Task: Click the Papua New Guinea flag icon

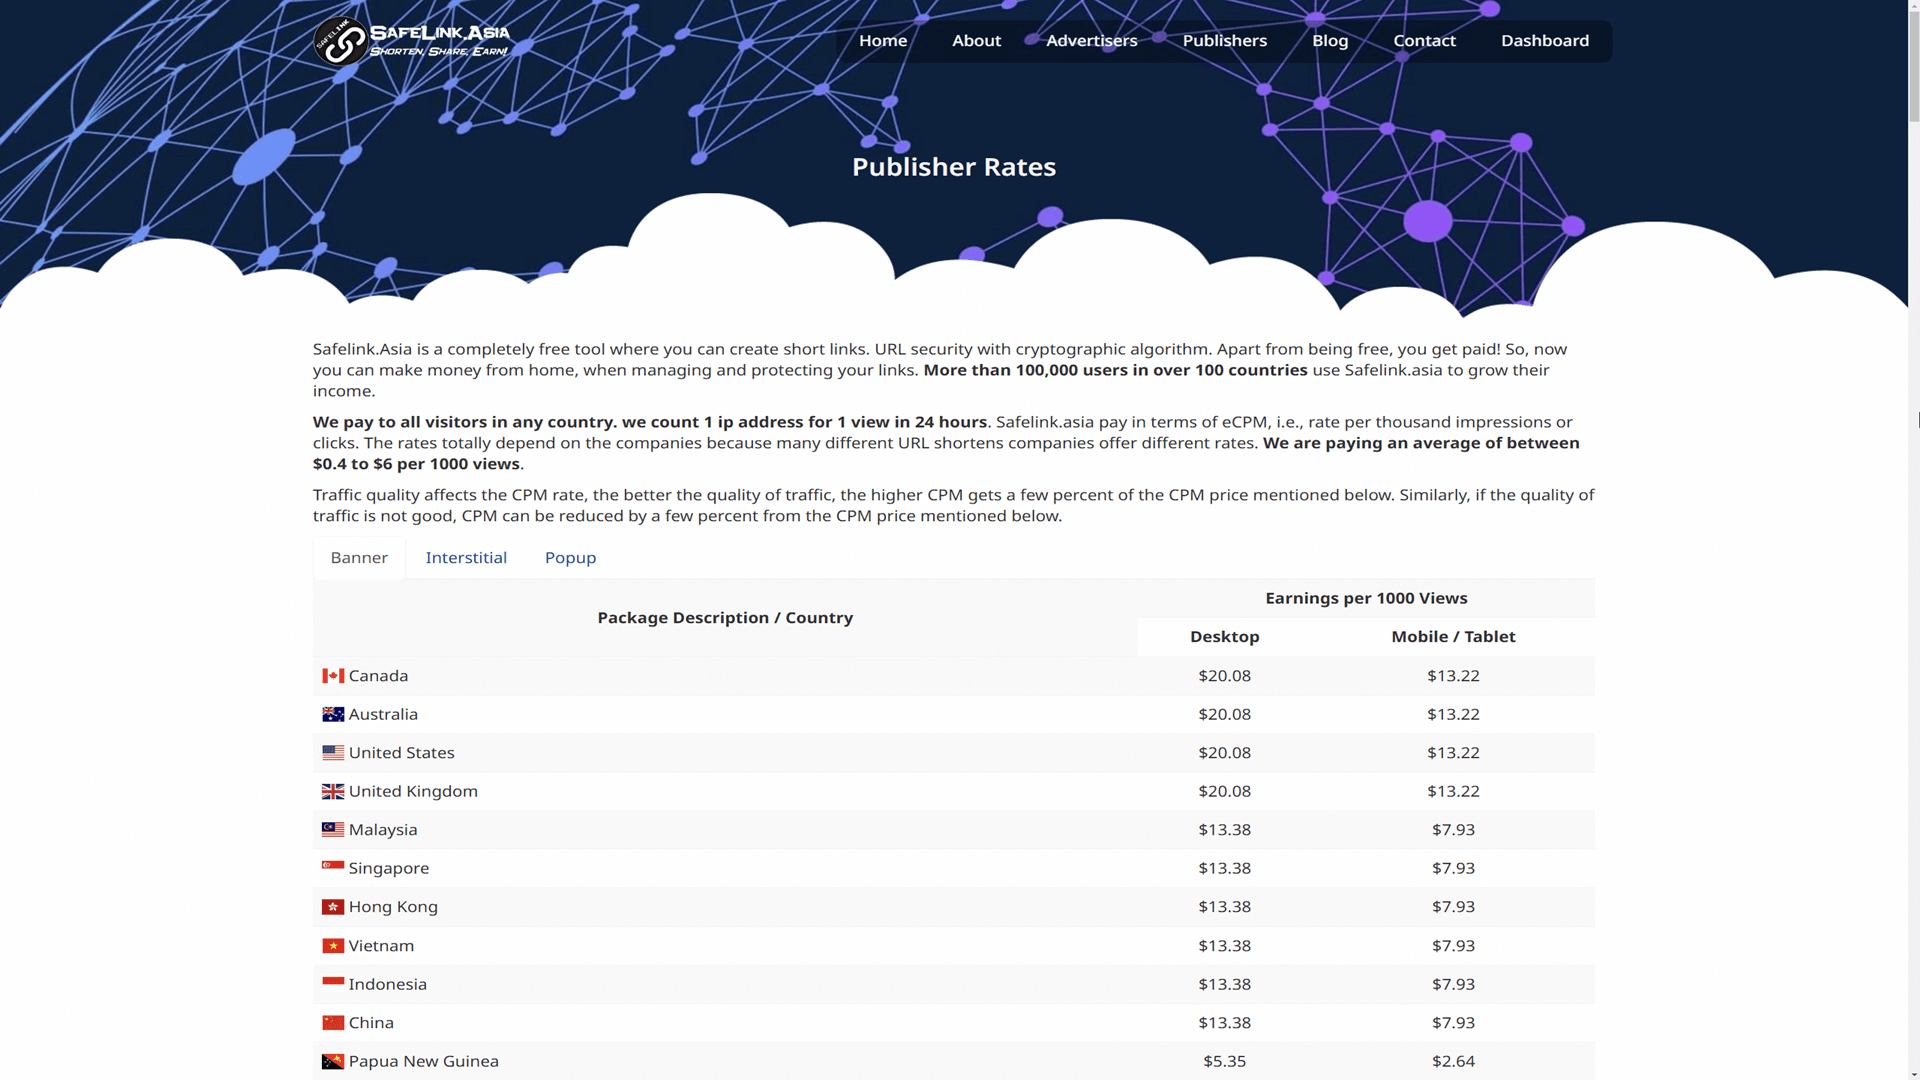Action: pyautogui.click(x=331, y=1060)
